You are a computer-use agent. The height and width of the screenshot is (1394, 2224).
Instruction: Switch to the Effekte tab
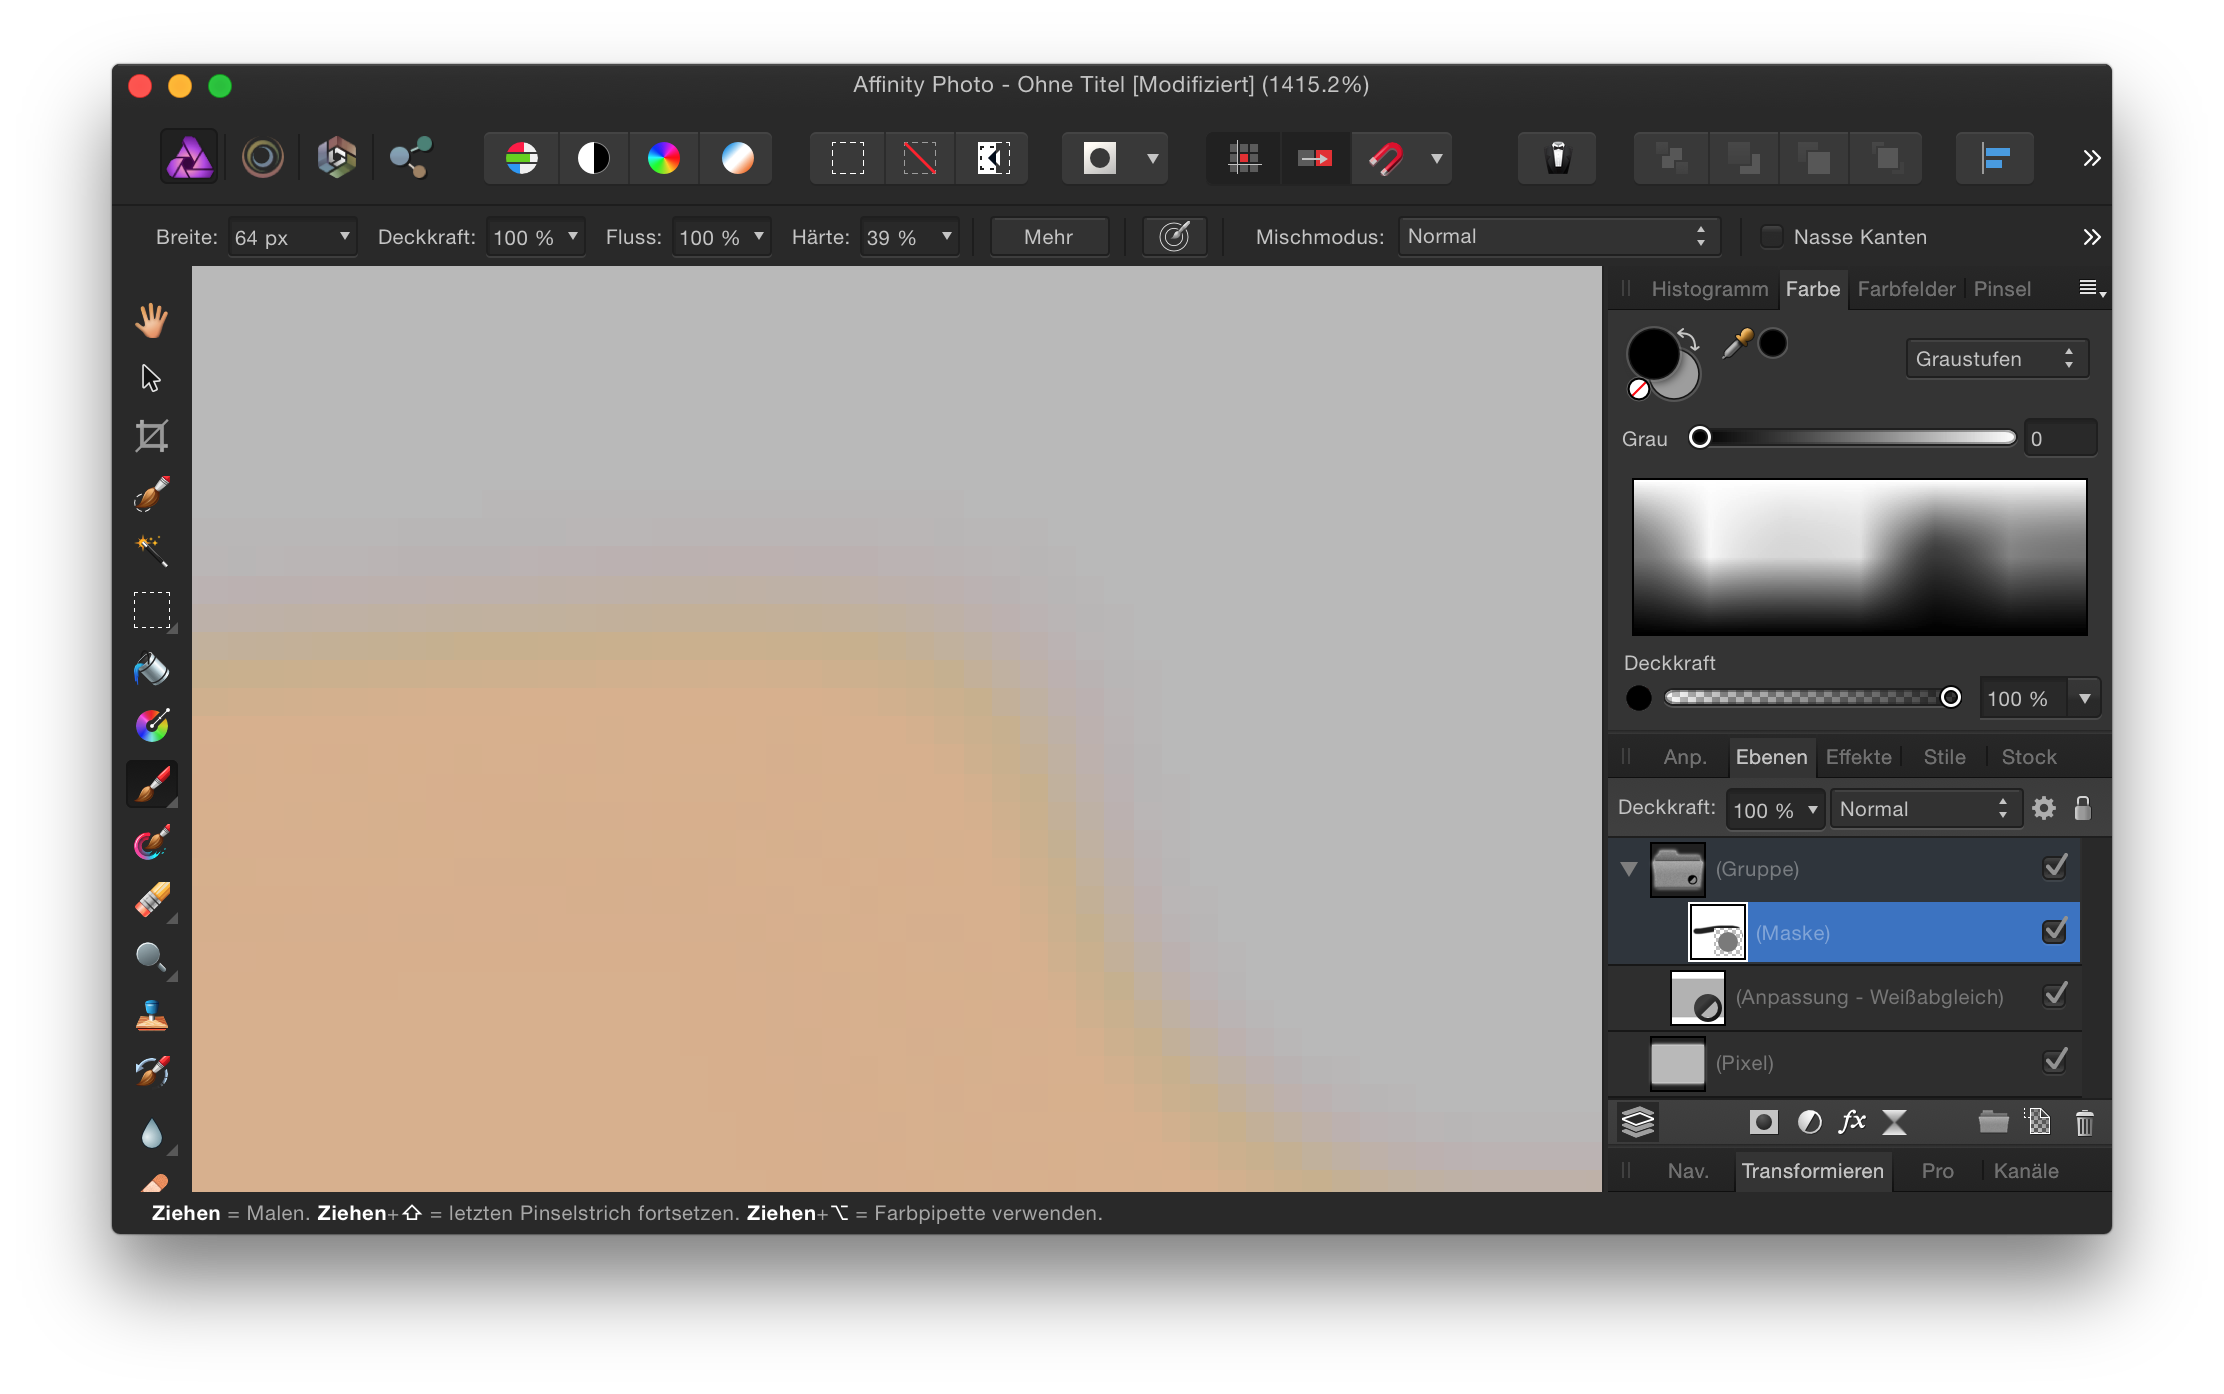click(x=1858, y=757)
